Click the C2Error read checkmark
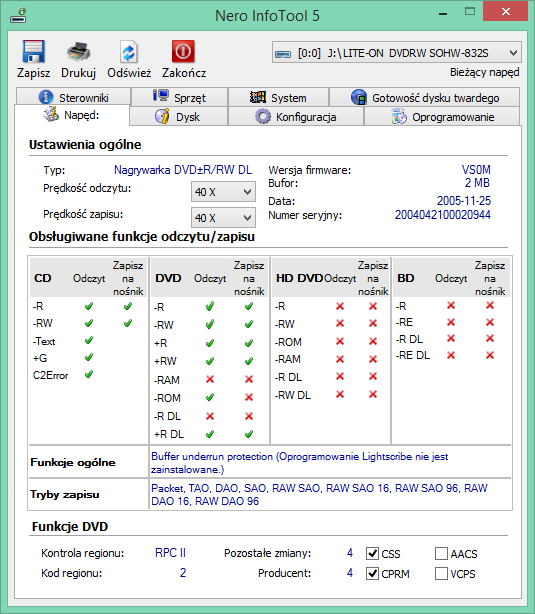 [89, 374]
